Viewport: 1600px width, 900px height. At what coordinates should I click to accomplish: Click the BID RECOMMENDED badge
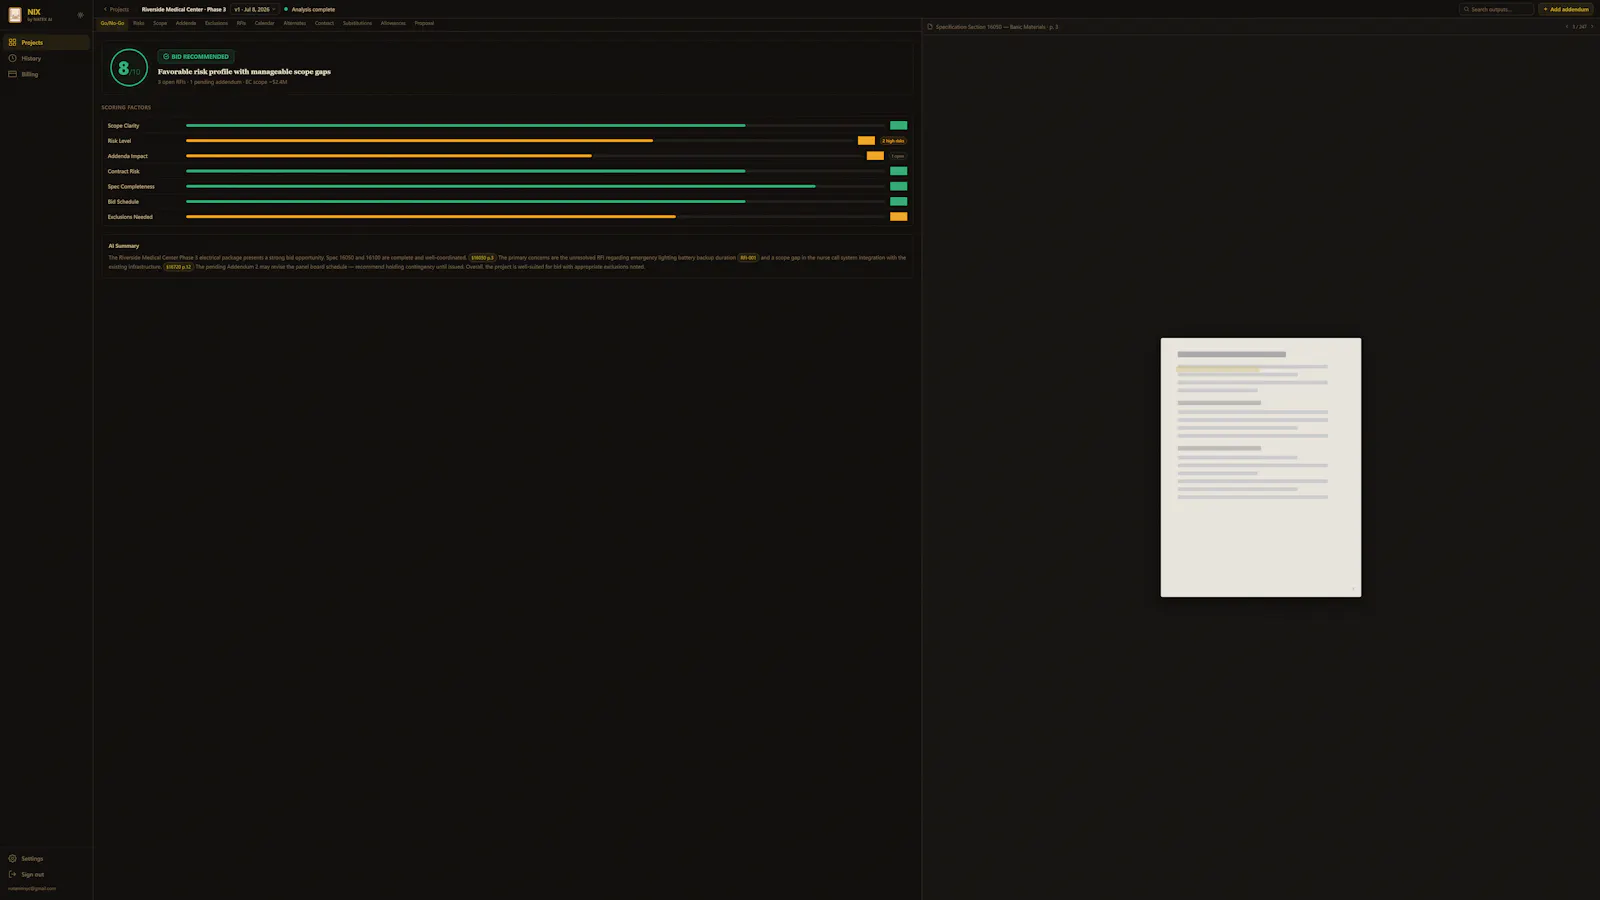coord(196,56)
